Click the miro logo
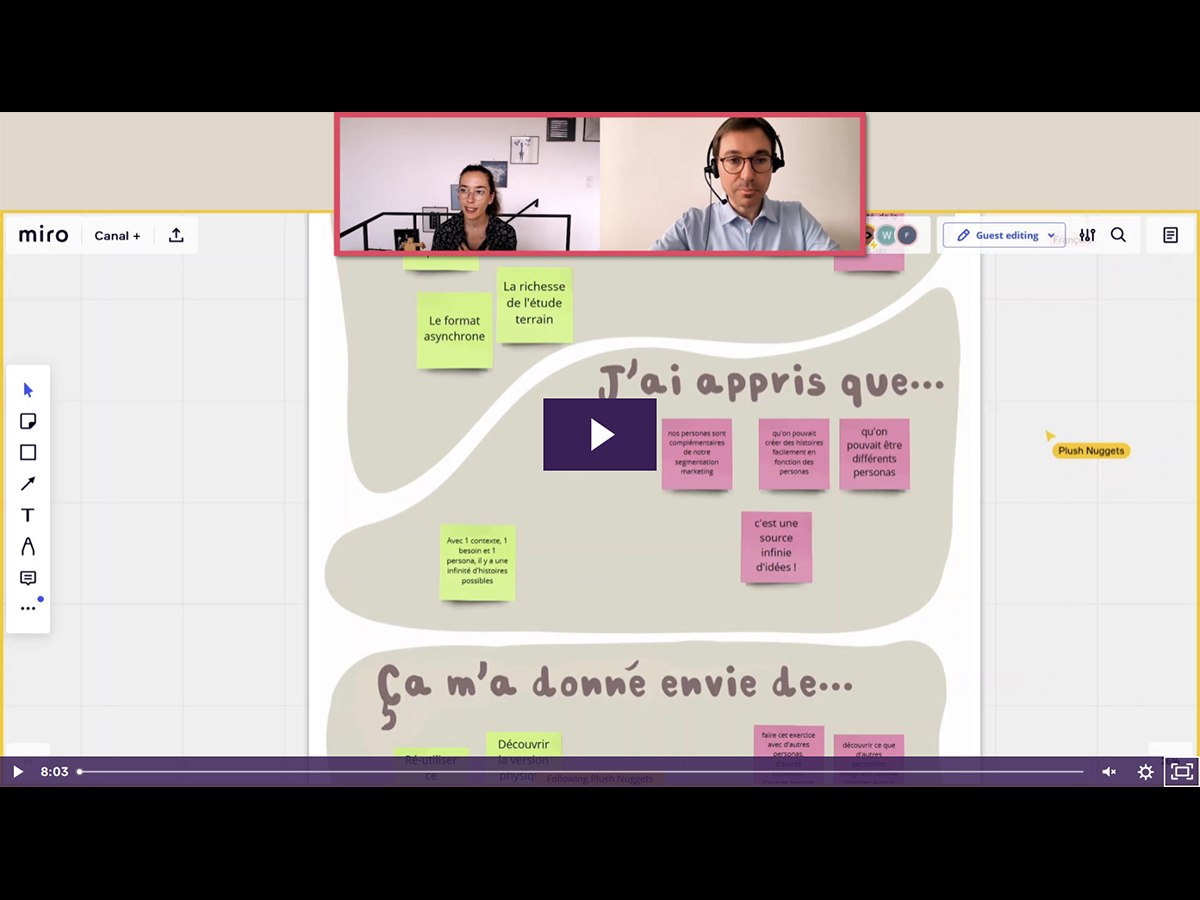The height and width of the screenshot is (900, 1200). tap(44, 235)
